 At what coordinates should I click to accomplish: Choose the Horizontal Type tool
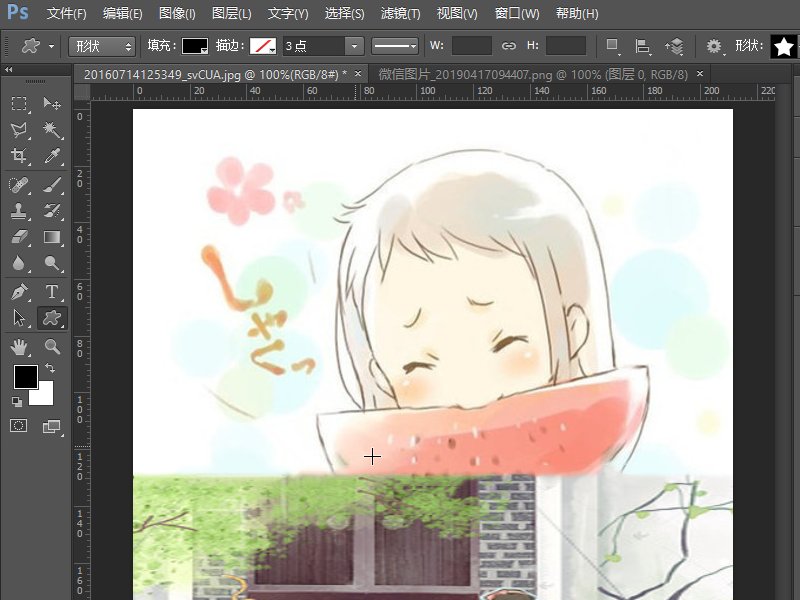[x=52, y=291]
